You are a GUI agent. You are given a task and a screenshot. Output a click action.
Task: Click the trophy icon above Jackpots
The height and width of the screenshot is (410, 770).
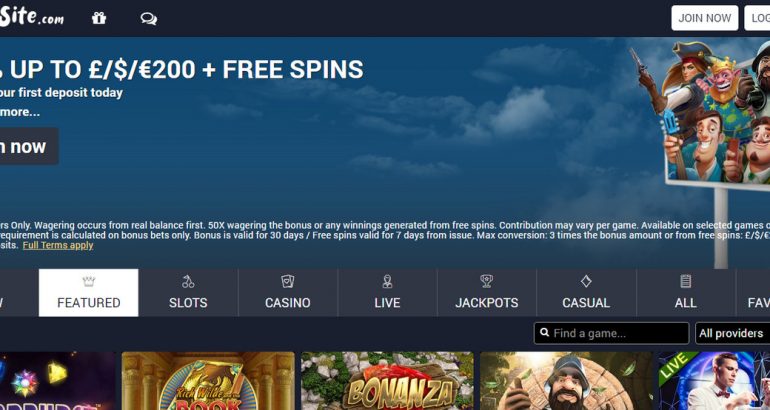[487, 281]
